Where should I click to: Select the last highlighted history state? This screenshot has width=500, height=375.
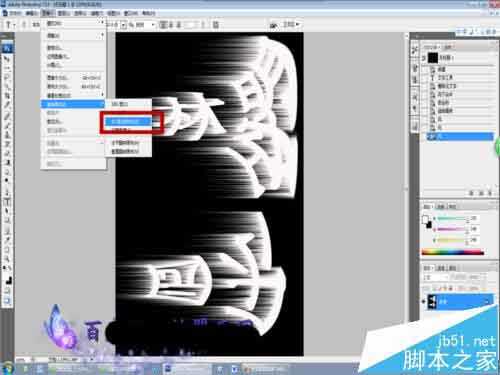[460, 136]
